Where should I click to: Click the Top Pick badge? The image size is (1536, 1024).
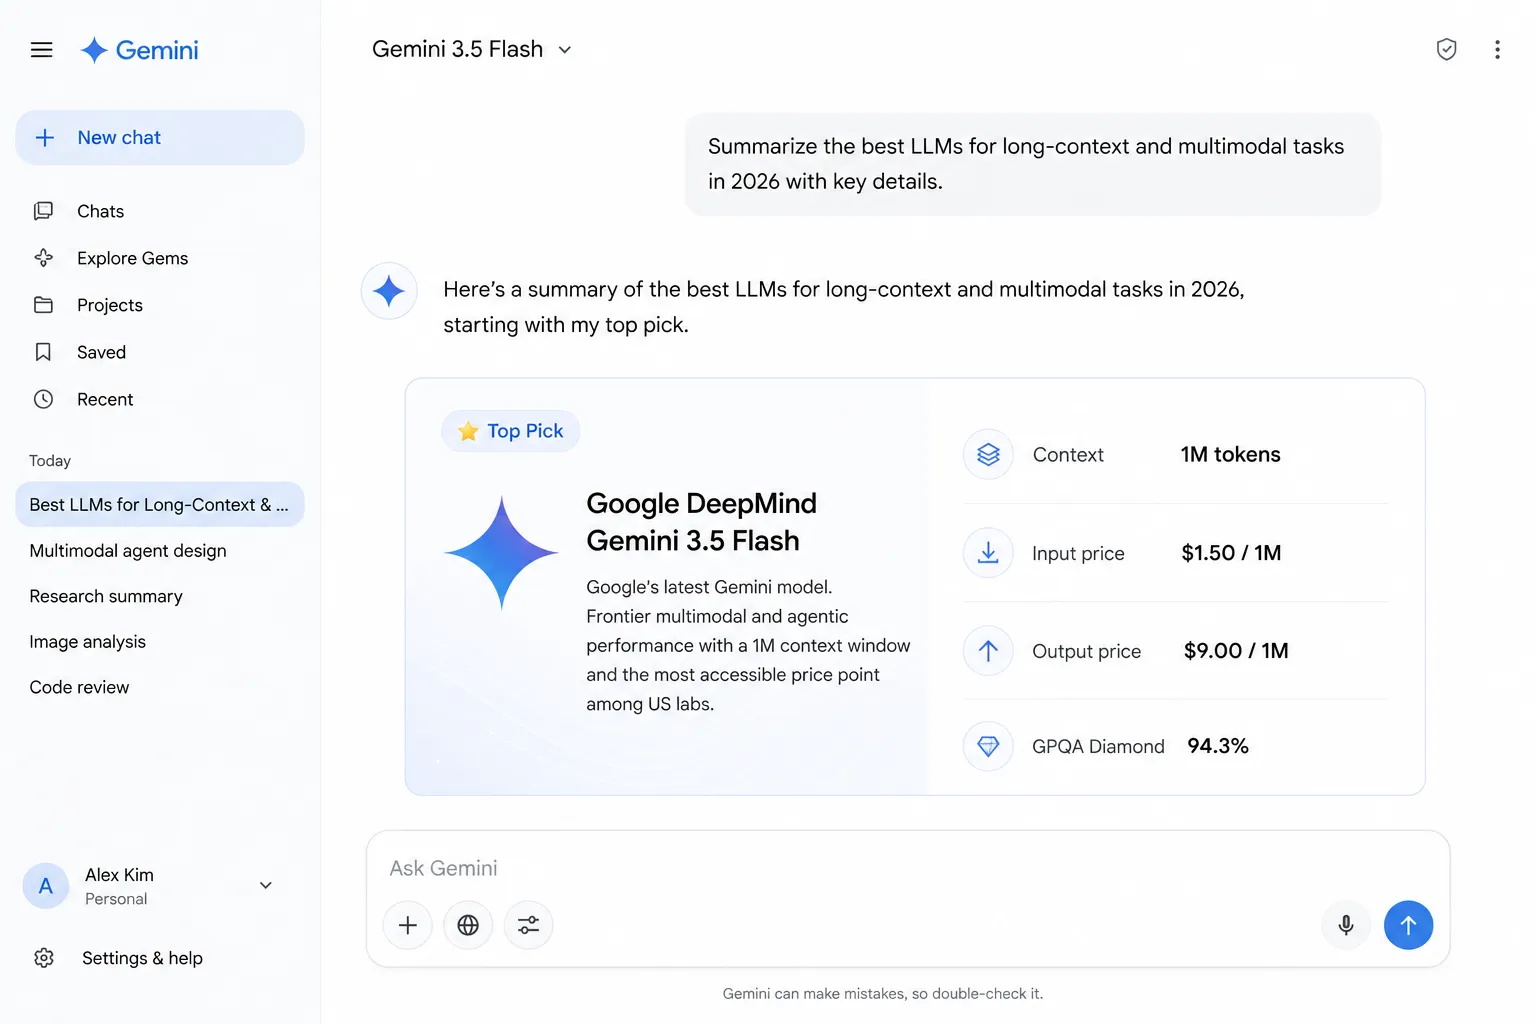511,431
